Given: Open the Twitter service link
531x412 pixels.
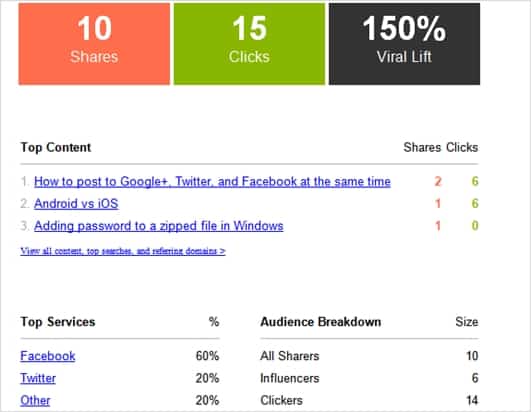Looking at the screenshot, I should coord(38,378).
